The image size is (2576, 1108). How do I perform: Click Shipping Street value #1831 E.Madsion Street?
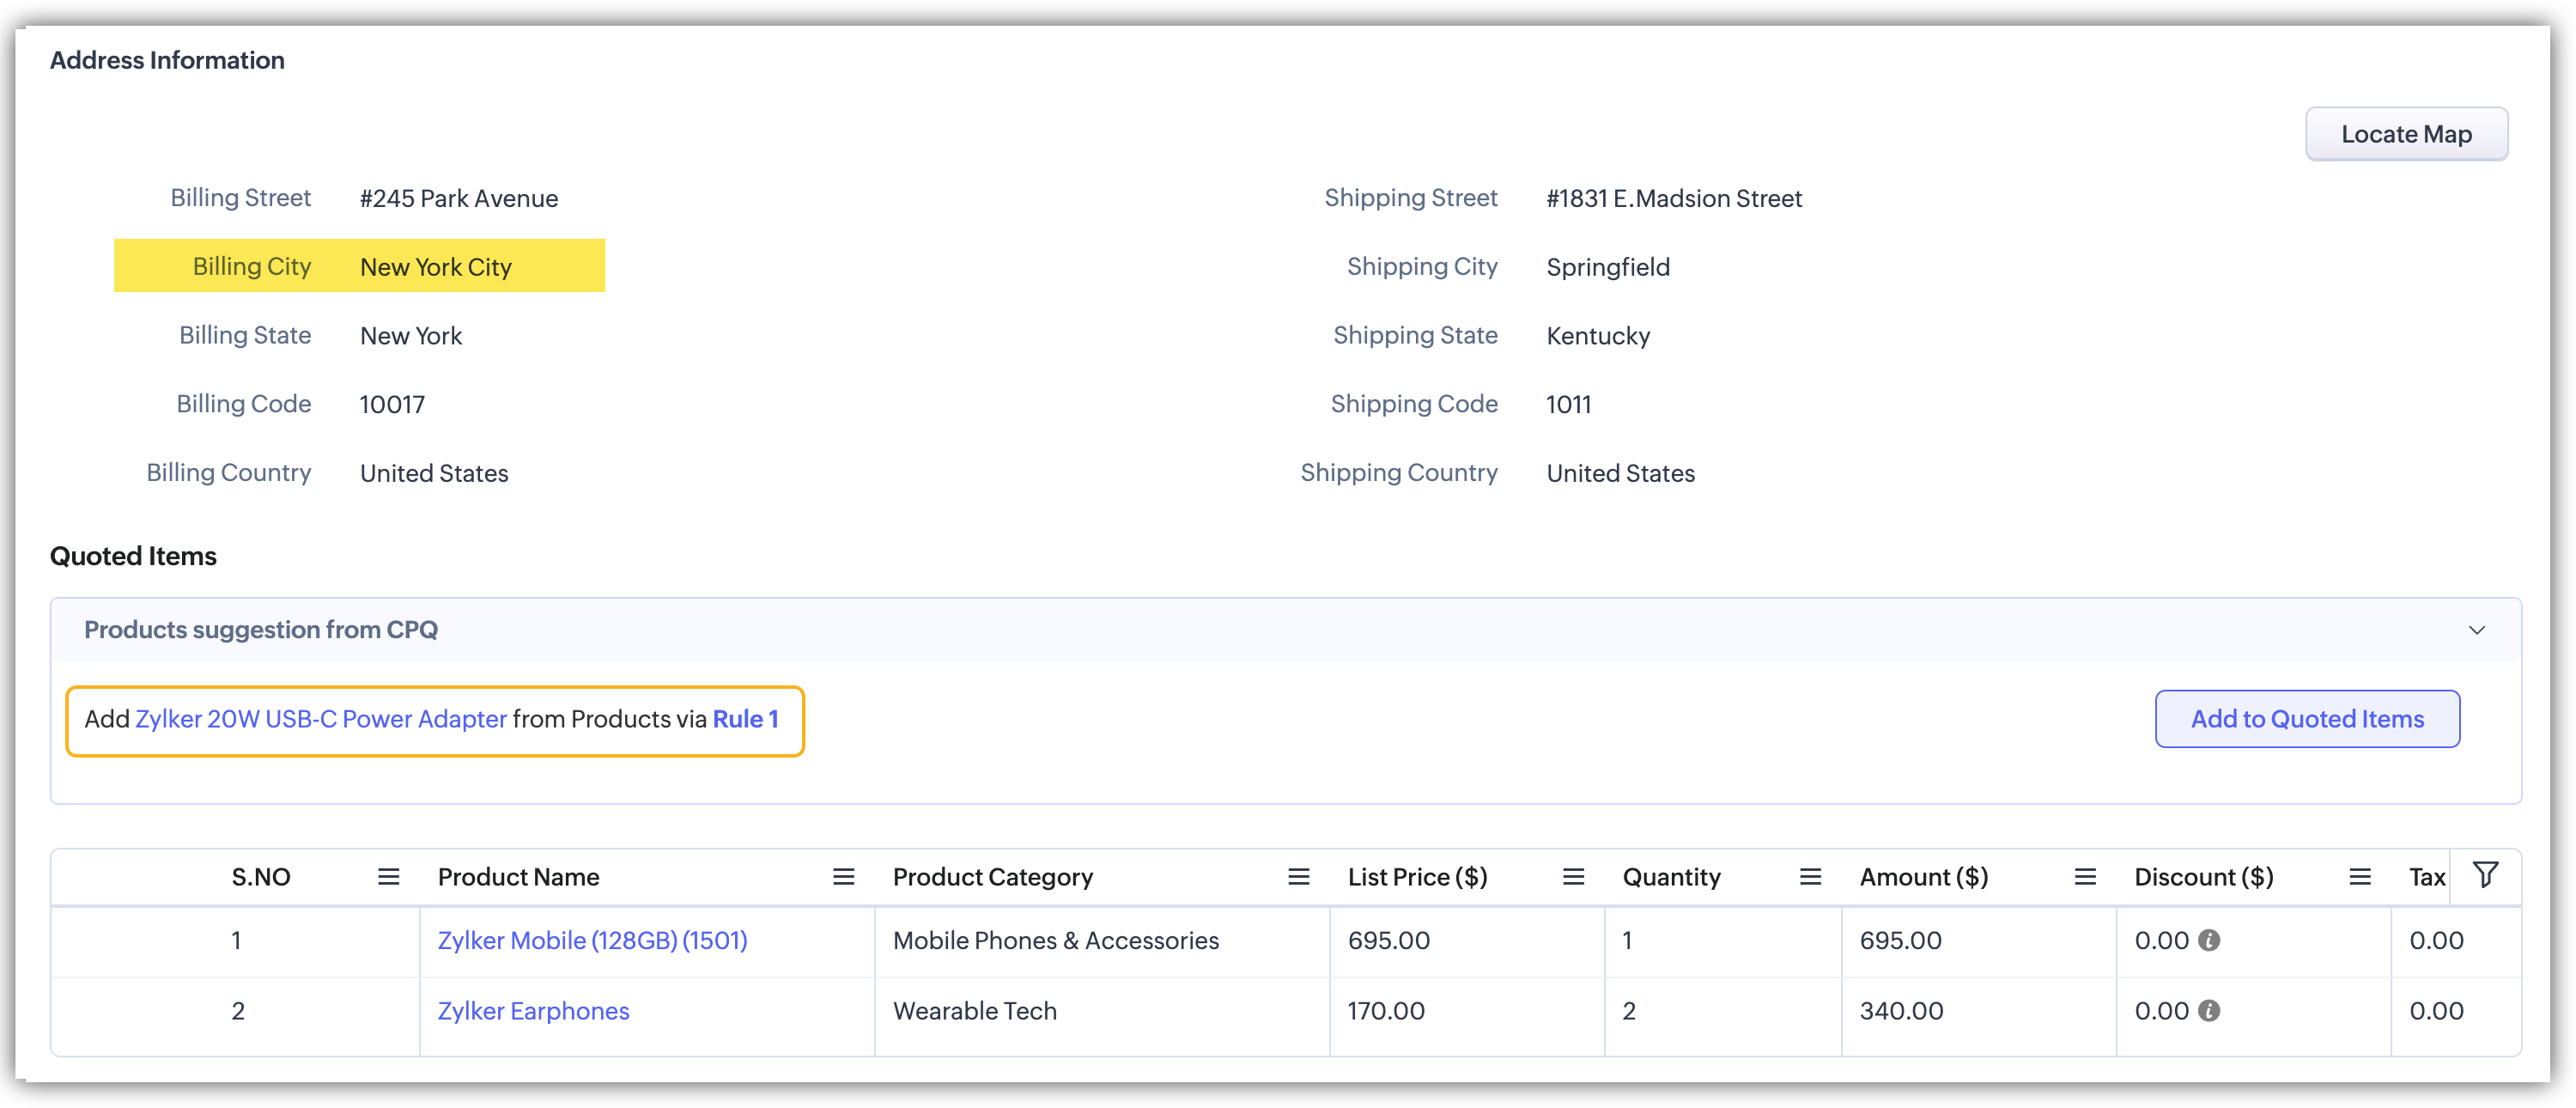point(1673,198)
